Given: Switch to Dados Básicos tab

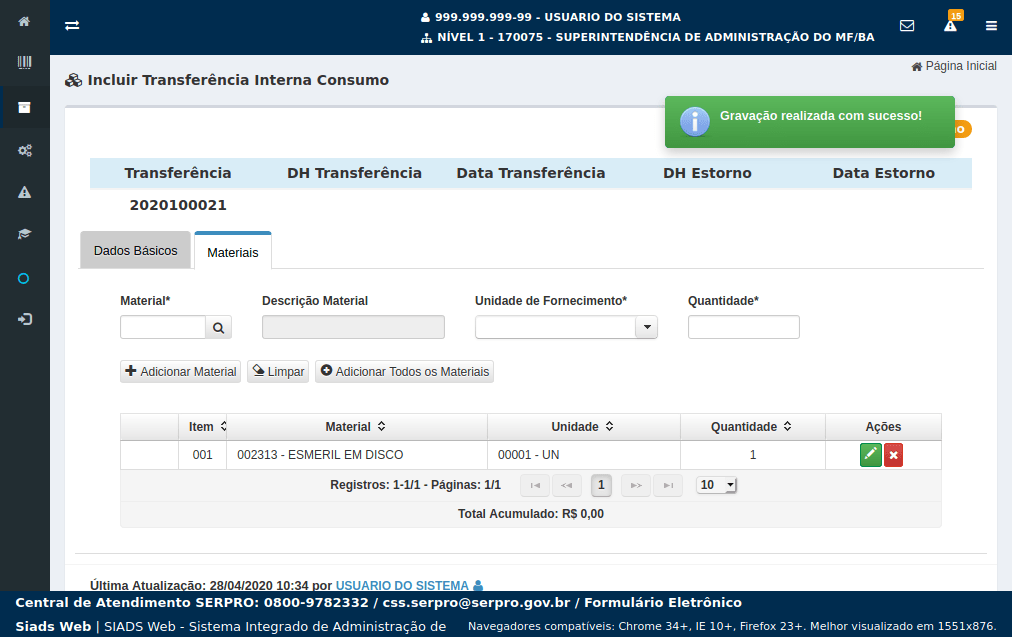Looking at the screenshot, I should coord(136,250).
